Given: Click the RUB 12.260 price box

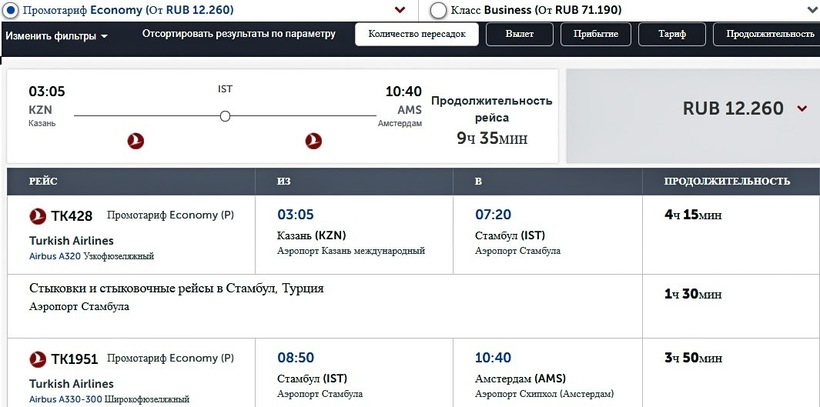Looking at the screenshot, I should click(692, 115).
